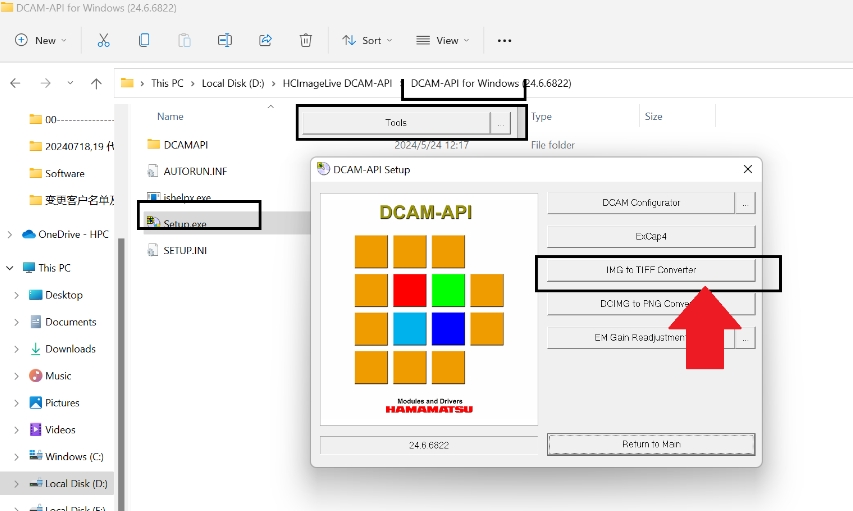Click the DCAM Configurator button

click(641, 203)
